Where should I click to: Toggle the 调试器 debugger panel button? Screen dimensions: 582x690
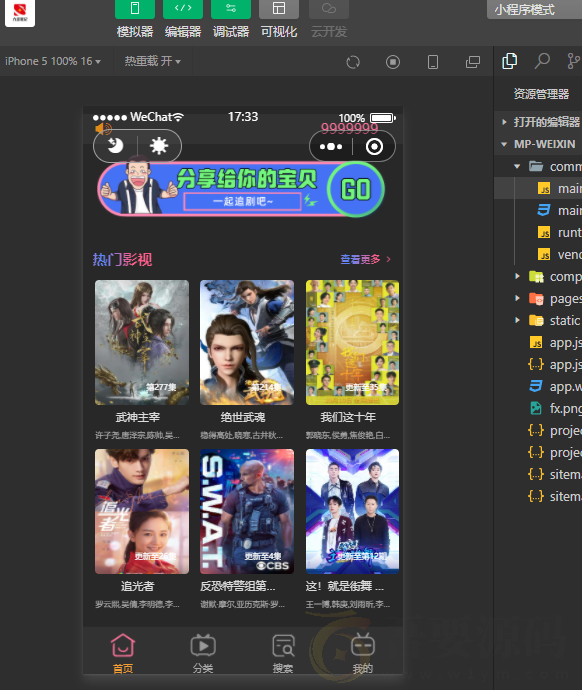[x=231, y=9]
